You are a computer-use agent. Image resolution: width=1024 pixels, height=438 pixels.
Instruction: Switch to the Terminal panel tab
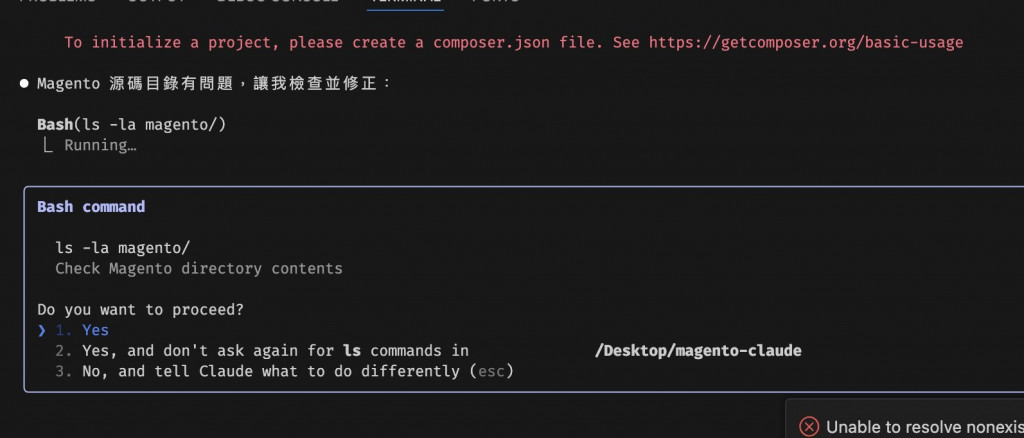click(x=405, y=2)
